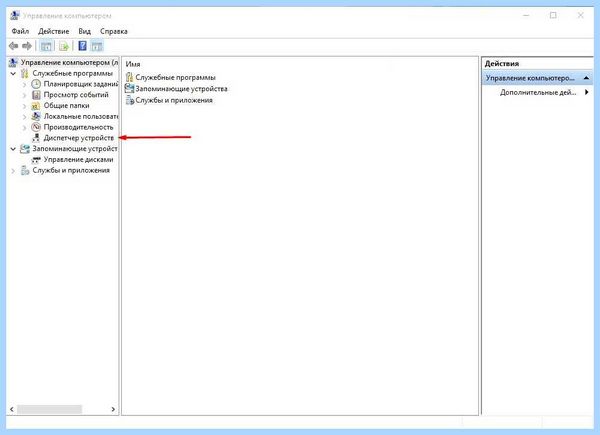
Task: Click Службы и приложения icon in center list
Action: [x=130, y=100]
